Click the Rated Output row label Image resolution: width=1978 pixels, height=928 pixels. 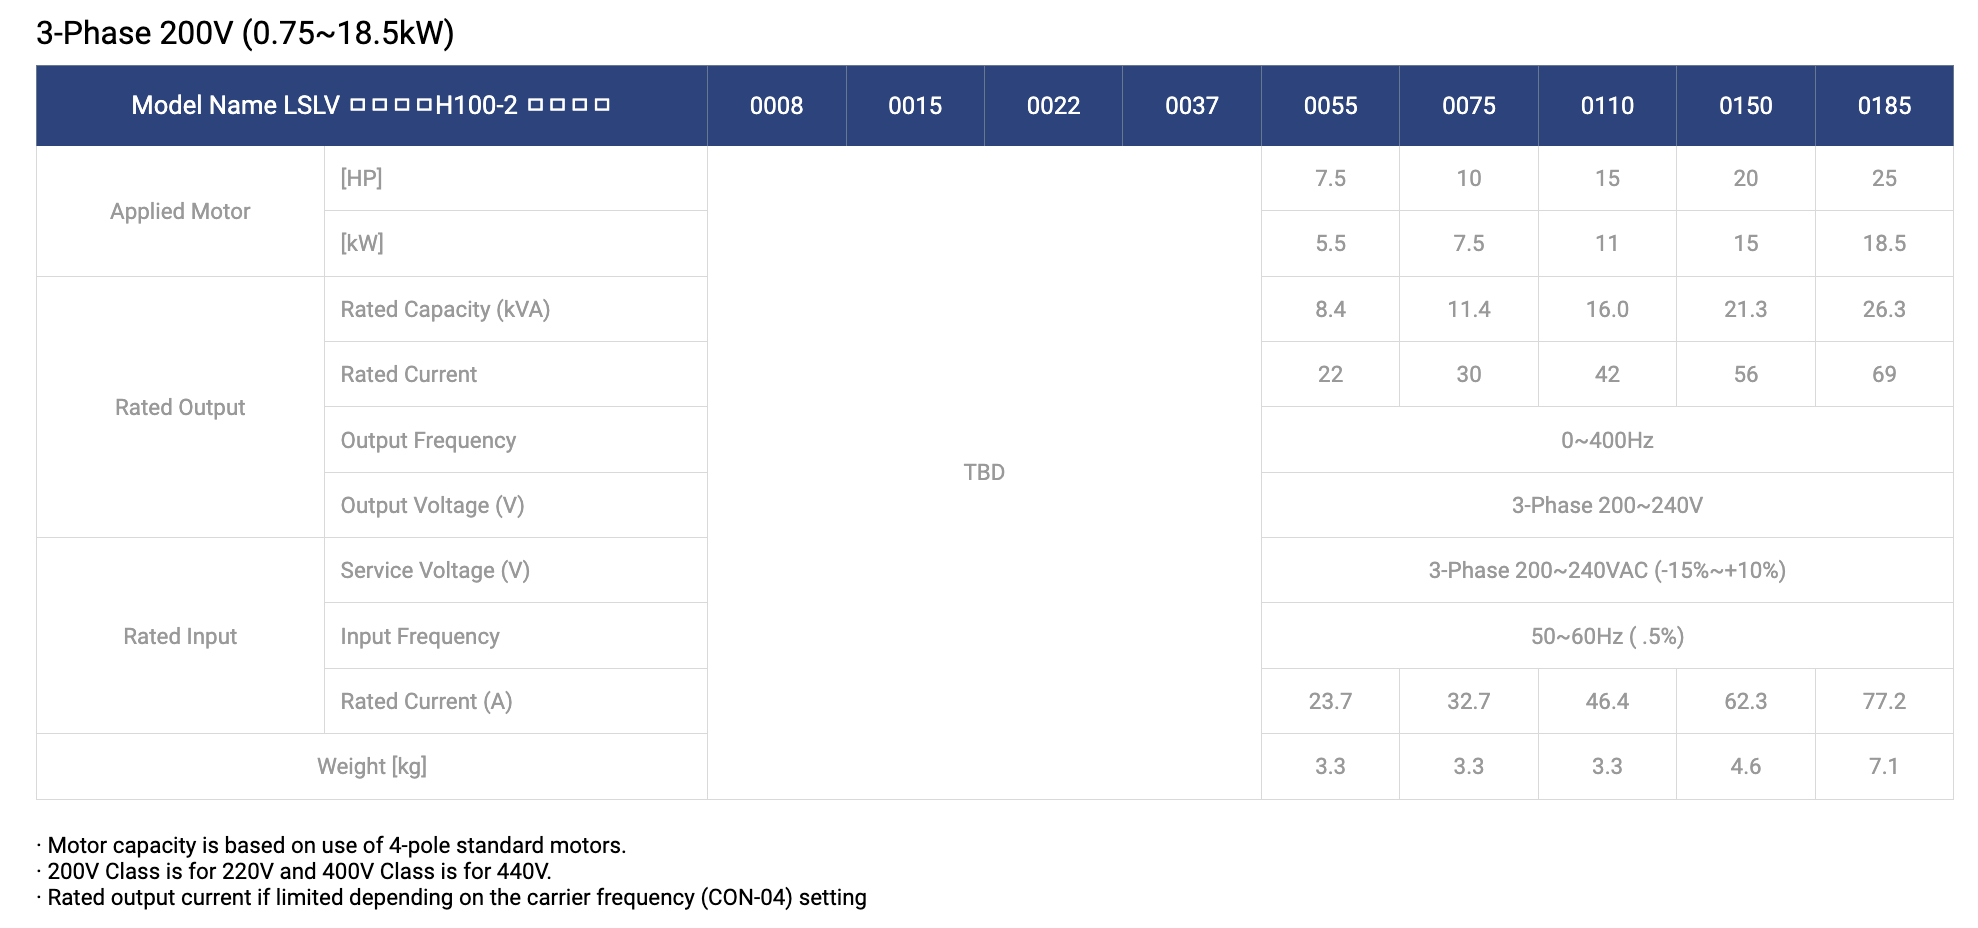pyautogui.click(x=180, y=407)
